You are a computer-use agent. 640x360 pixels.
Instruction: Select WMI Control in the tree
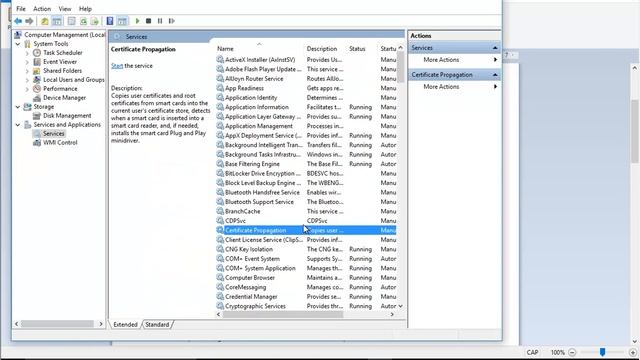click(60, 142)
